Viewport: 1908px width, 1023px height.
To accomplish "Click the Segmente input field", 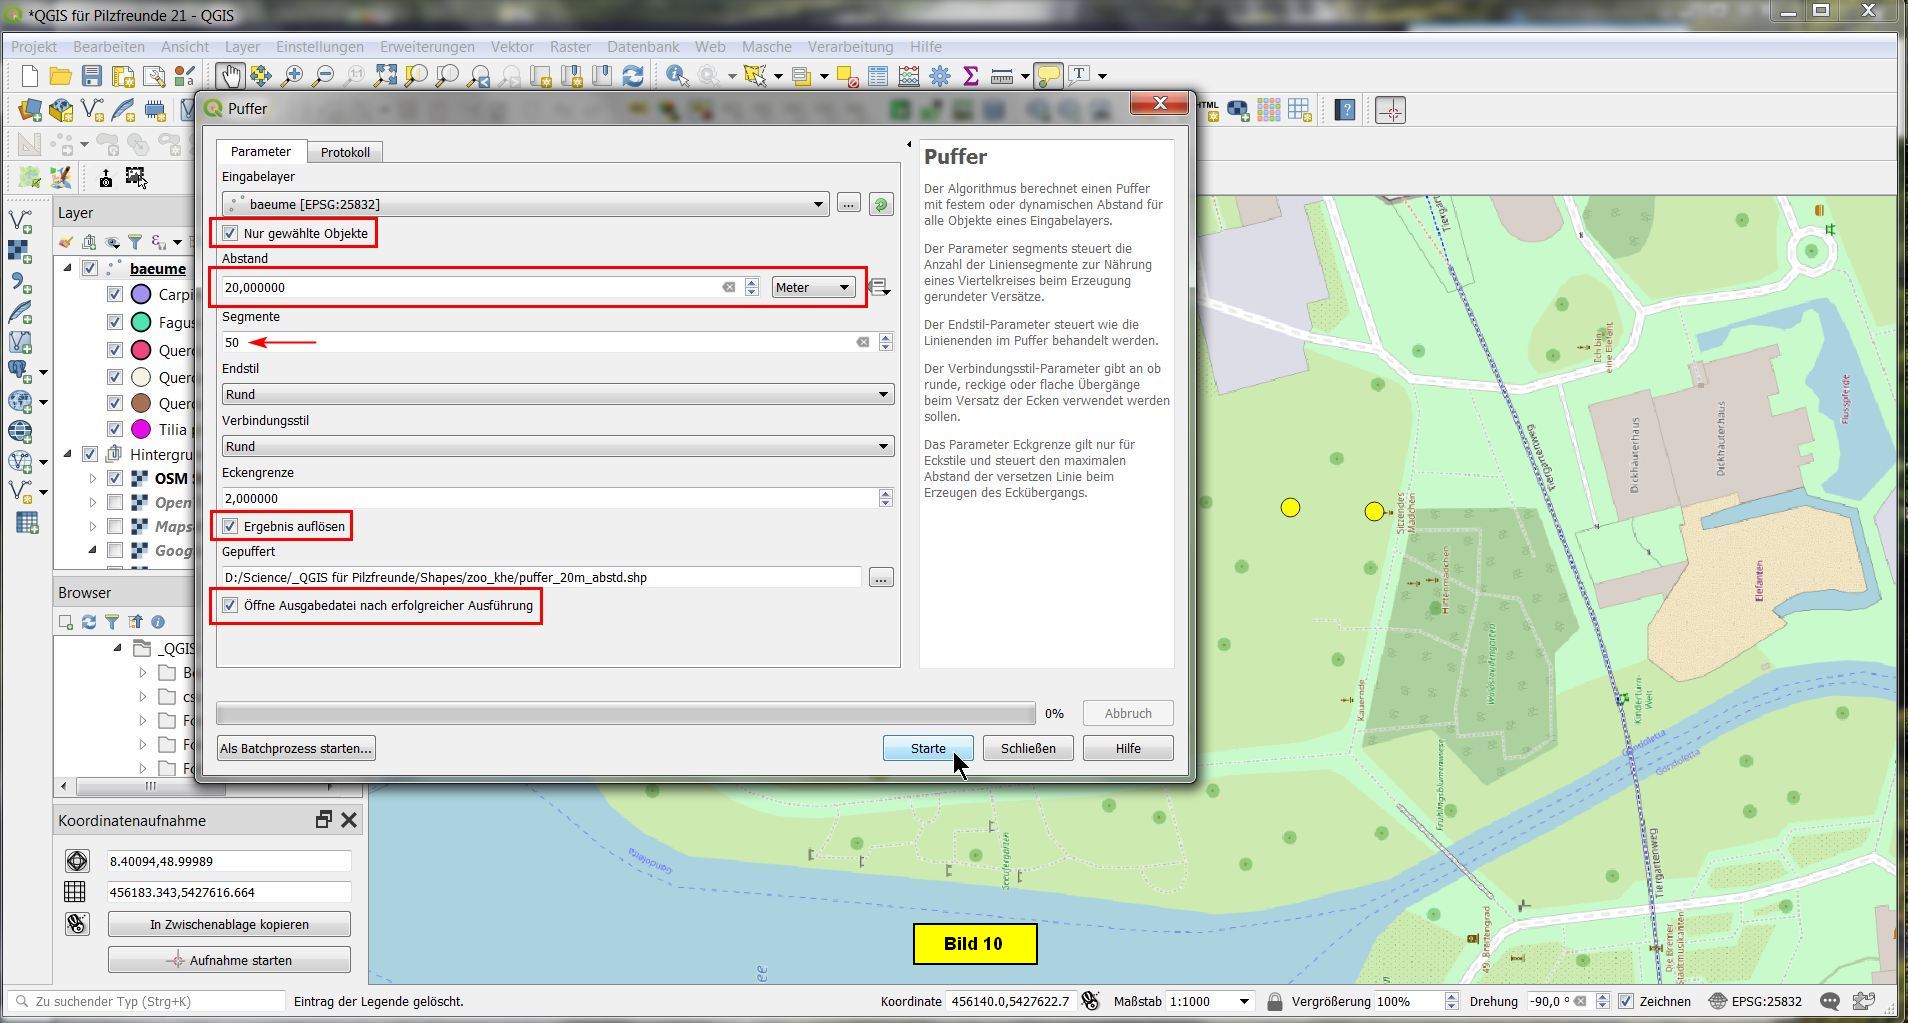I will [x=540, y=343].
